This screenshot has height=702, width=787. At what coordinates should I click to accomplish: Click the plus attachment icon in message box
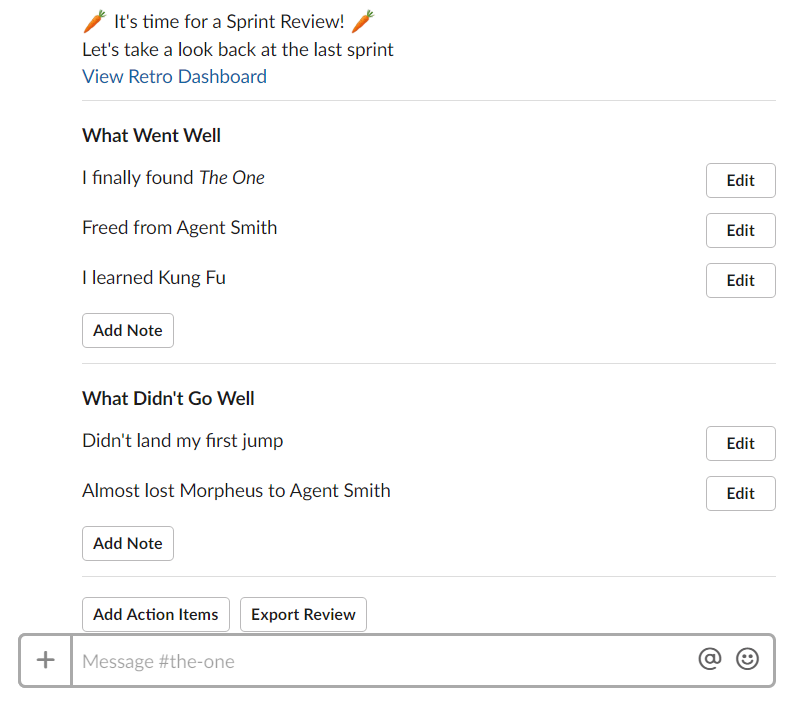pos(45,660)
